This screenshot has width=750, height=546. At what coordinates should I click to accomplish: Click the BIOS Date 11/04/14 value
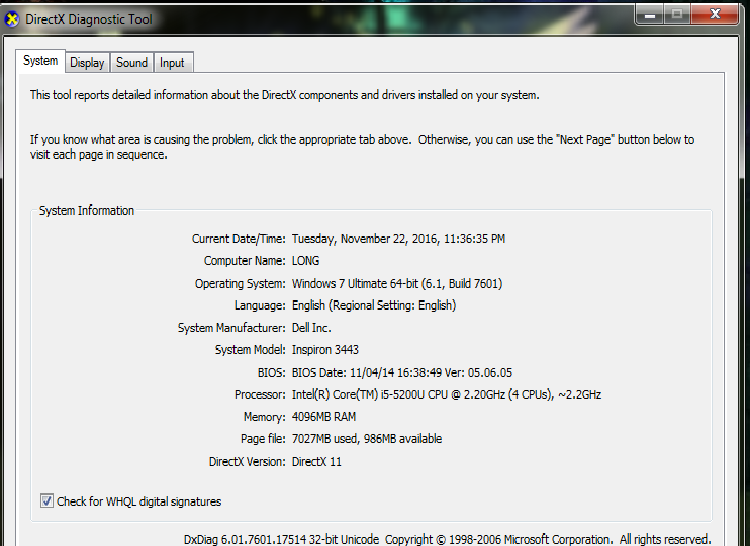tap(402, 372)
